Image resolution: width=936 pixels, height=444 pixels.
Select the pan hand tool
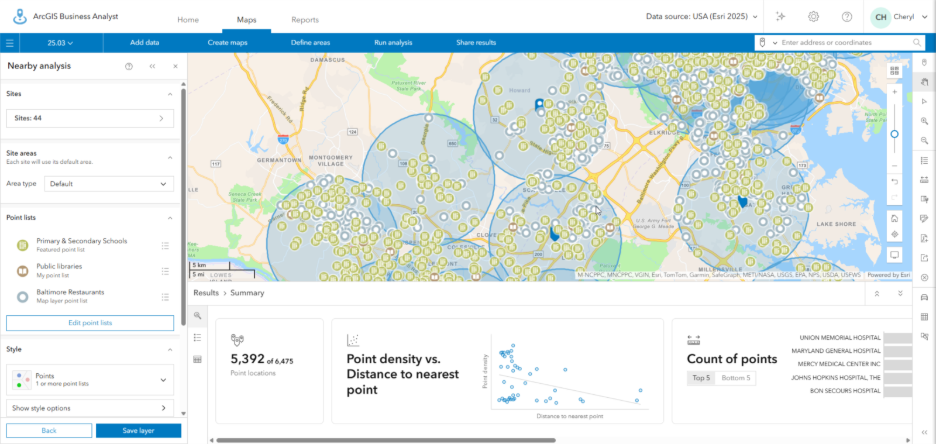tap(924, 82)
